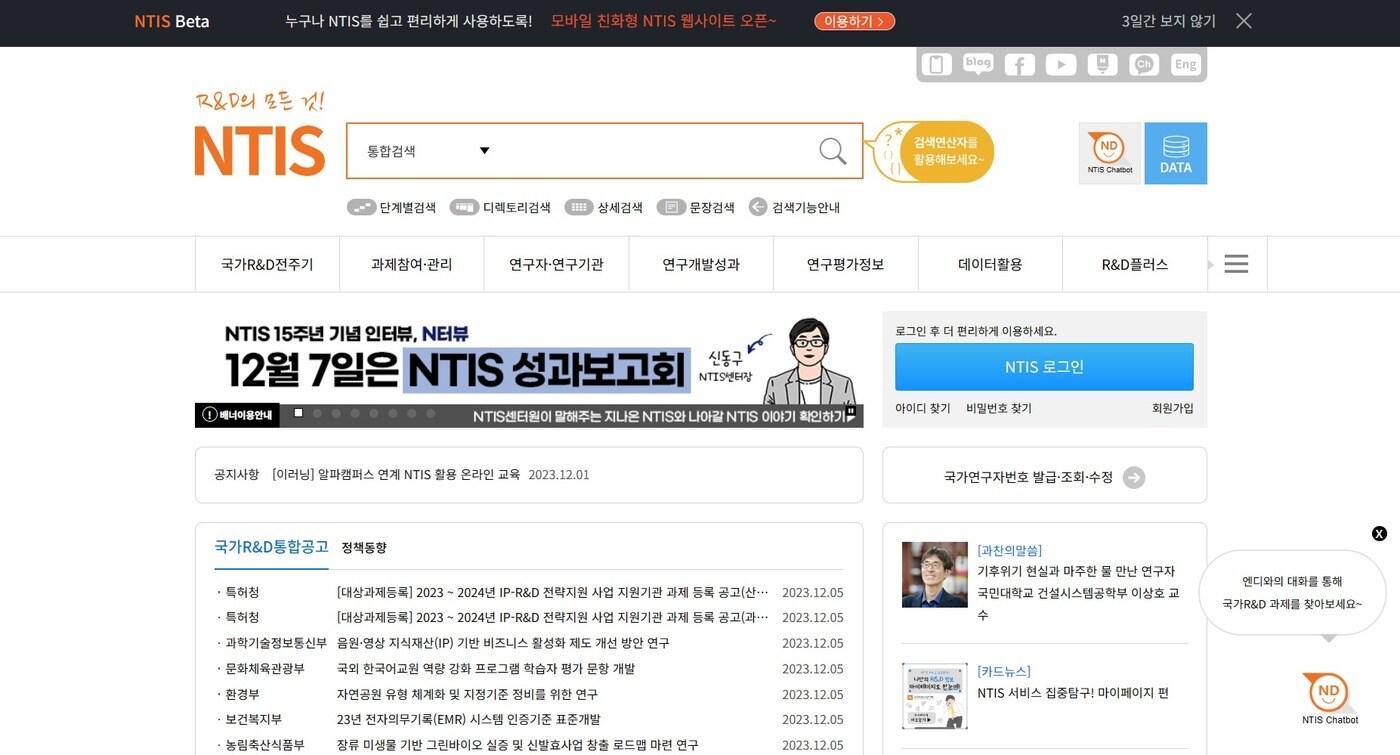Select the first banner slide indicator dot
This screenshot has width=1400, height=755.
pos(298,413)
